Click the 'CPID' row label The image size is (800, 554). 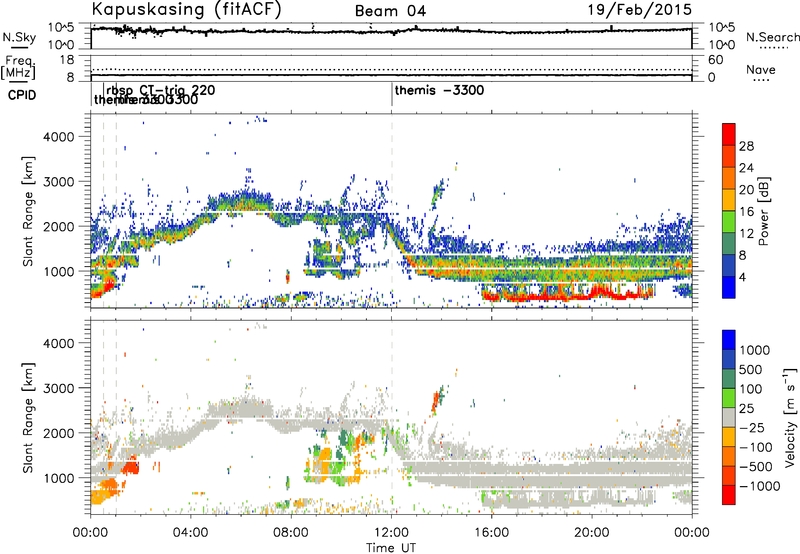22,95
